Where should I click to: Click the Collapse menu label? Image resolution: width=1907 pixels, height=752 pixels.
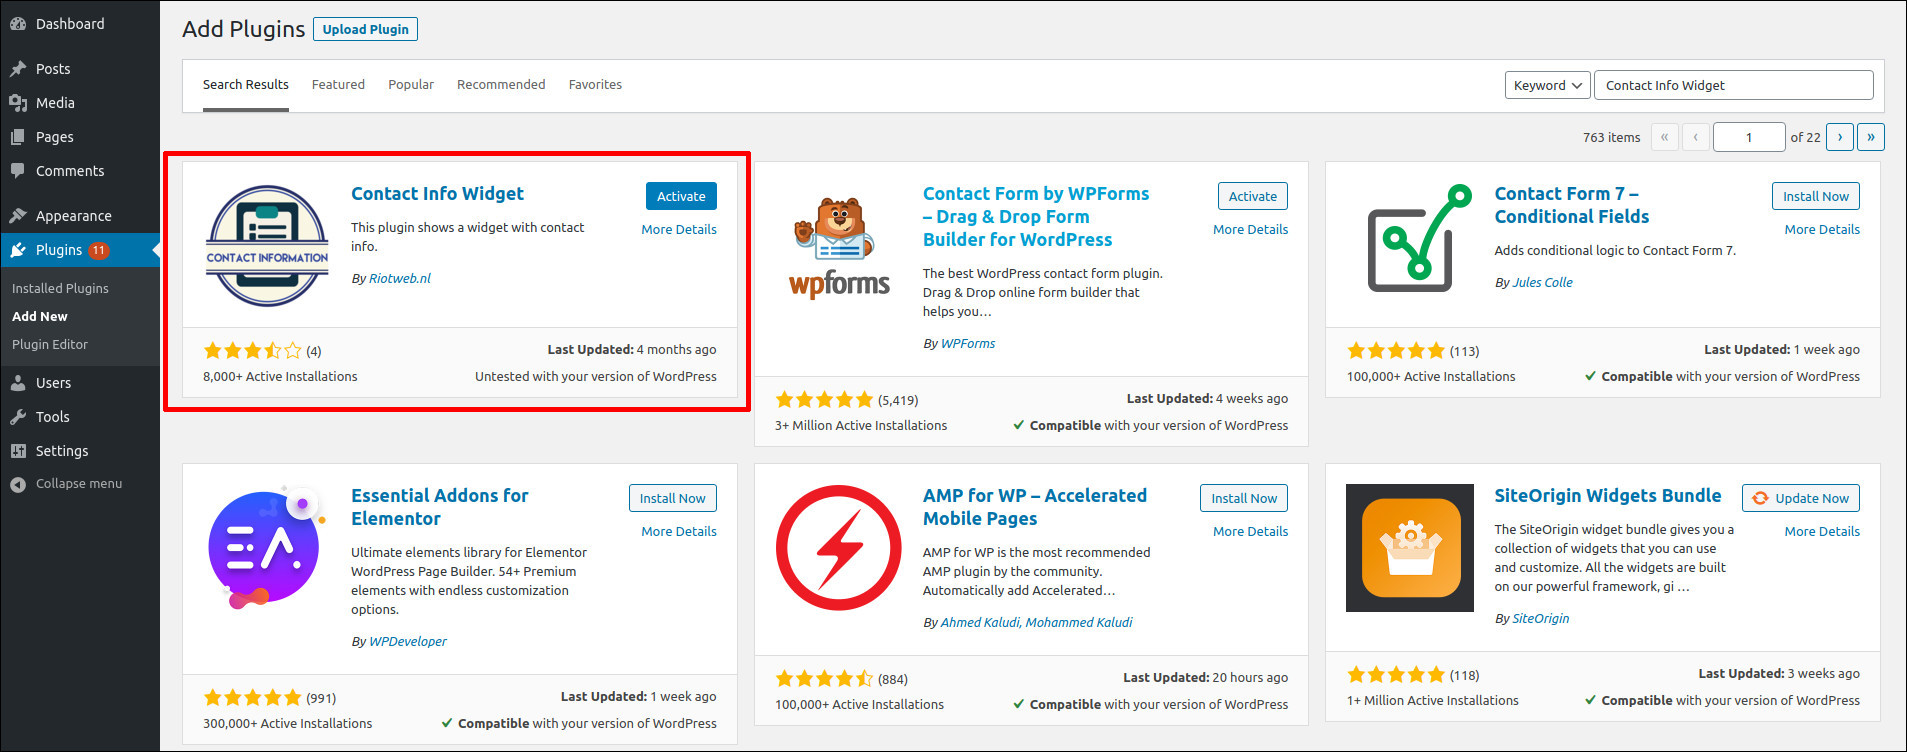[79, 484]
